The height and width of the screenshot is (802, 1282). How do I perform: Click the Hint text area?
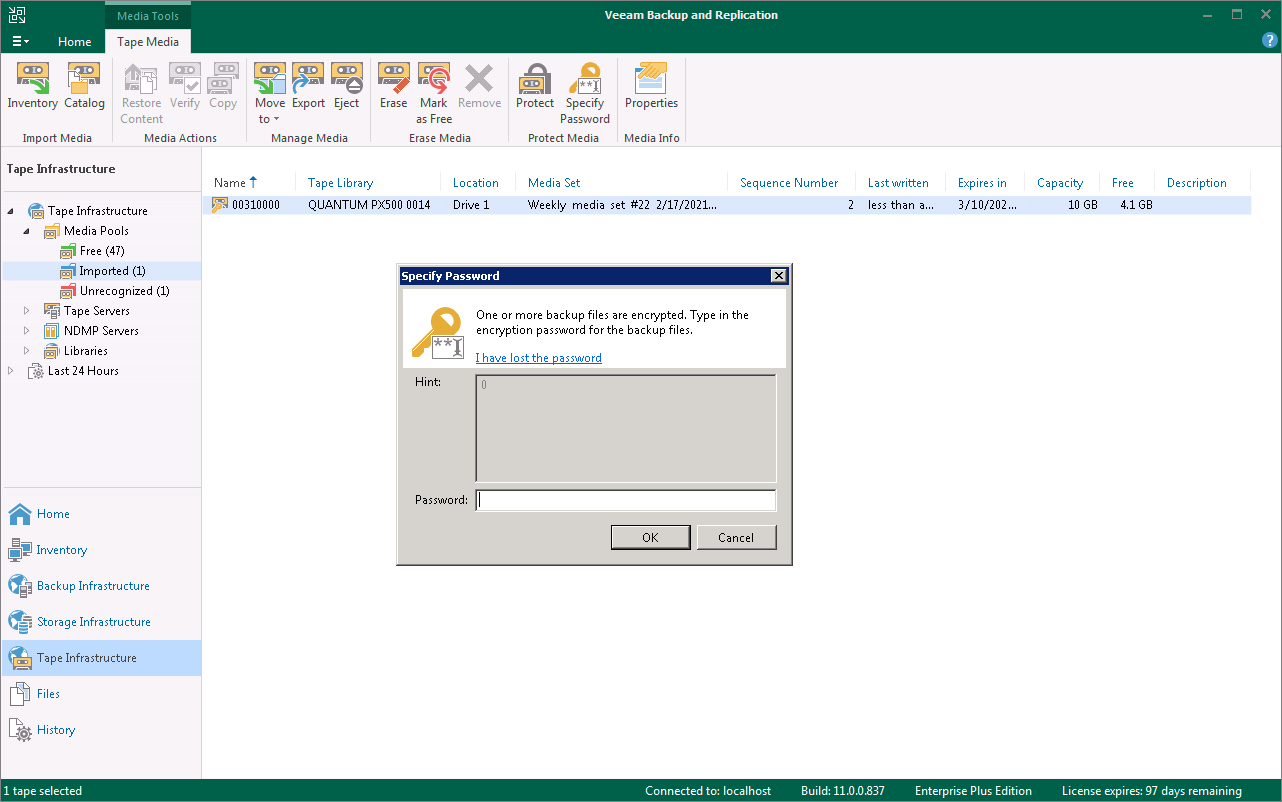tap(626, 429)
